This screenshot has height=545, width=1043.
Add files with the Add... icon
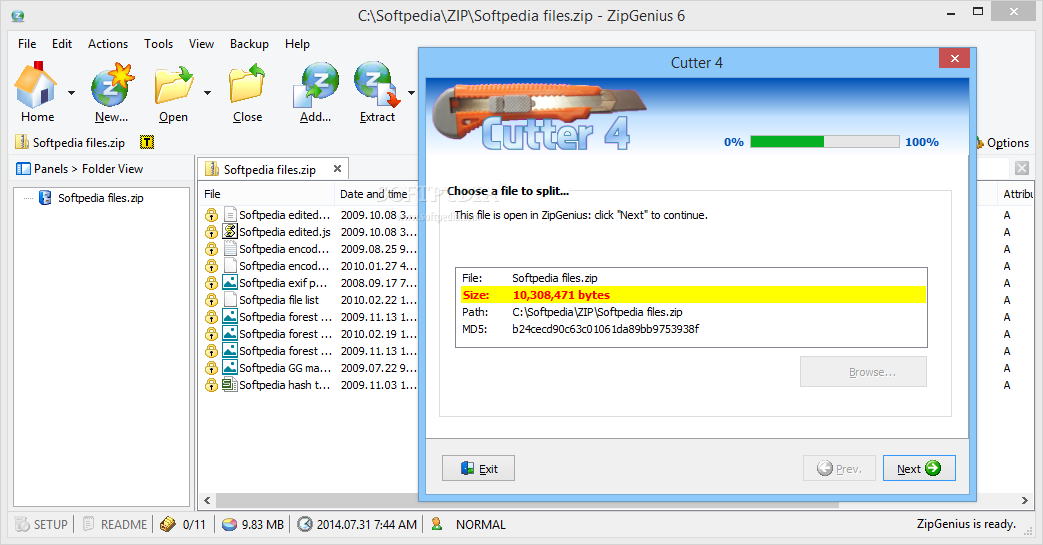click(315, 85)
